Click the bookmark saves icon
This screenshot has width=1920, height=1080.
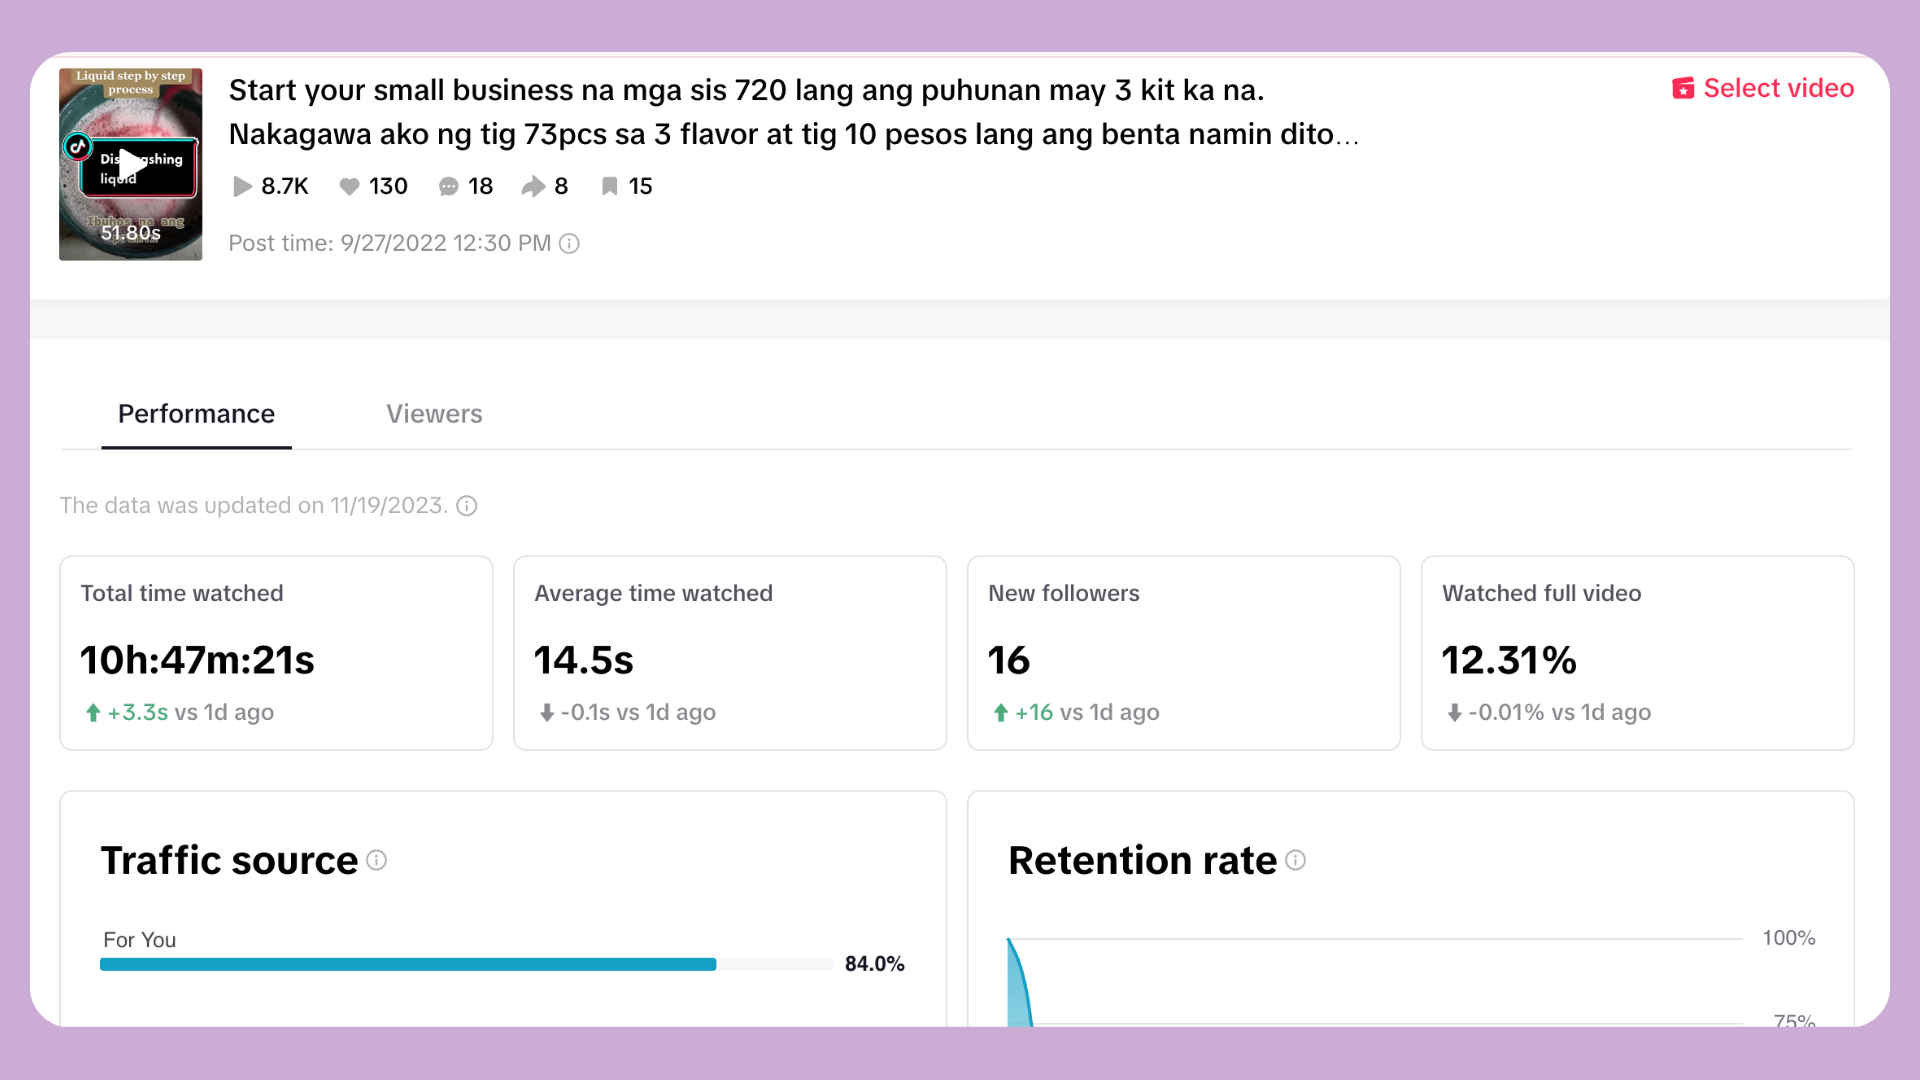coord(609,187)
